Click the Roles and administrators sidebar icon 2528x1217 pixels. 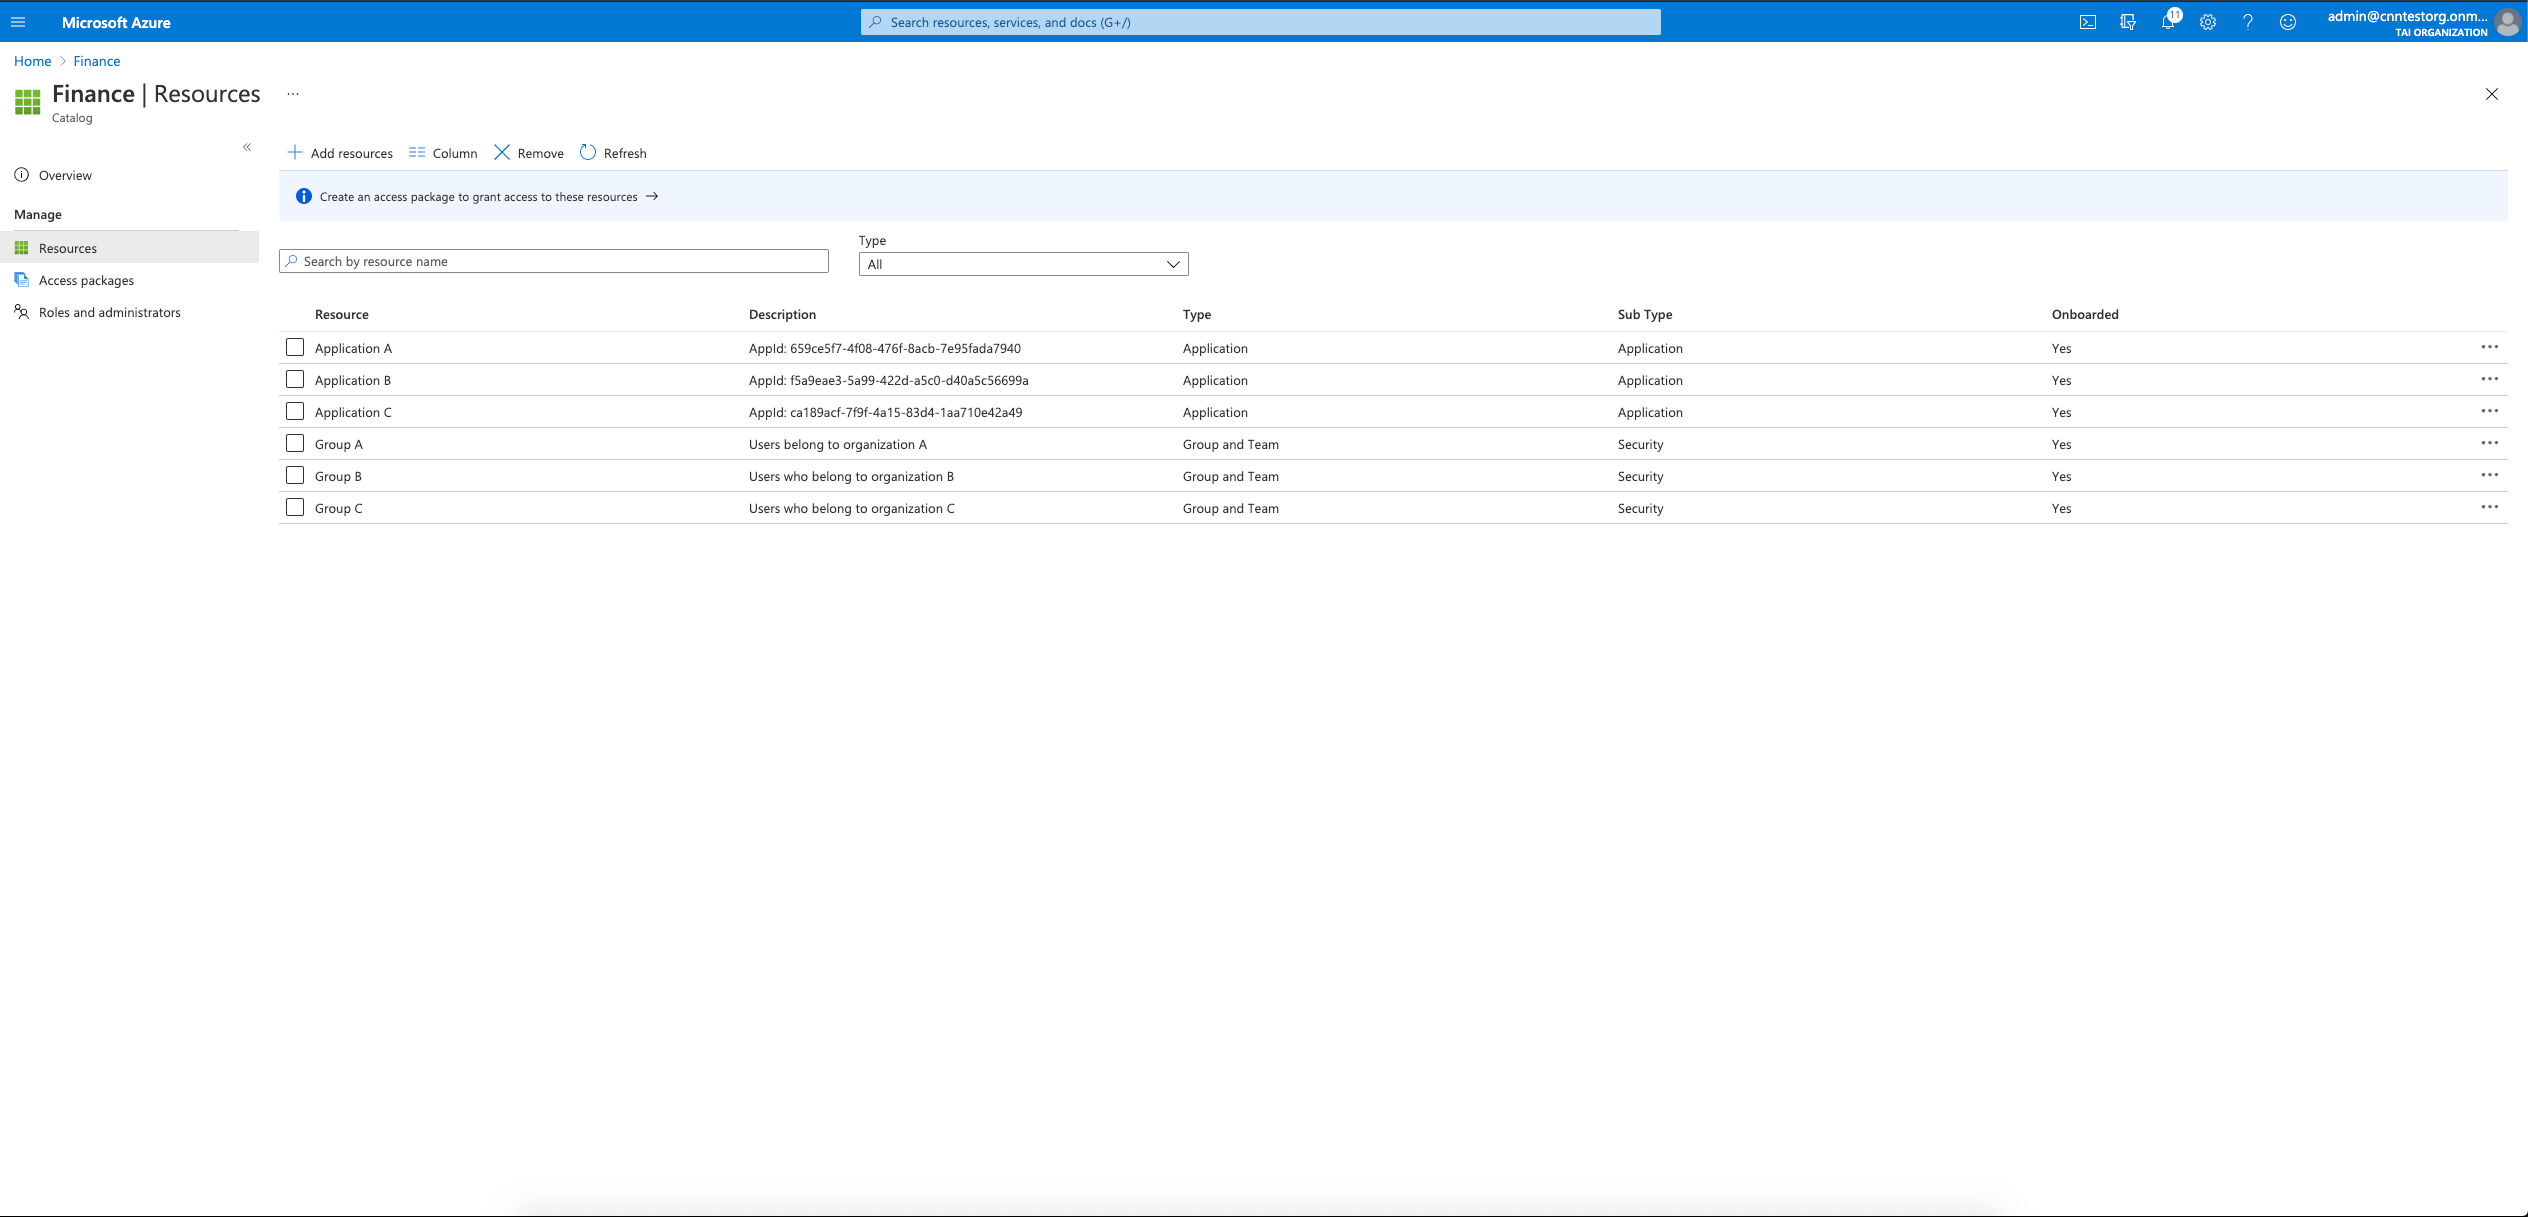click(x=22, y=311)
